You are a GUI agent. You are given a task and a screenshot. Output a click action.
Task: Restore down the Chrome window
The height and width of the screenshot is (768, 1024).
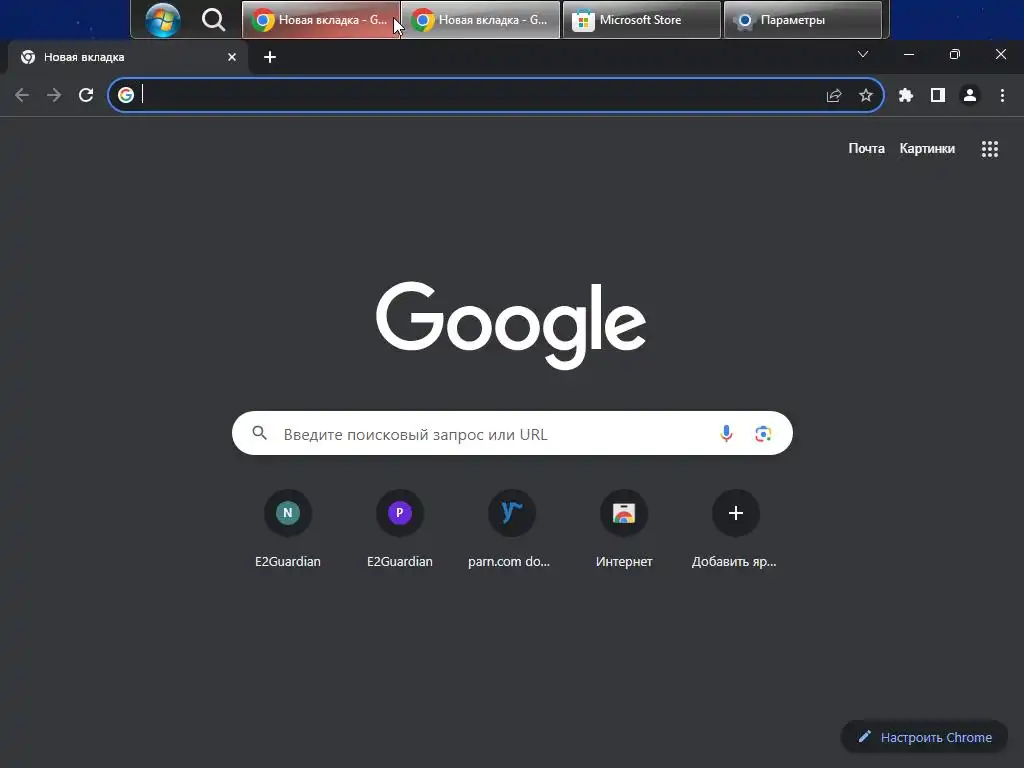pos(955,54)
